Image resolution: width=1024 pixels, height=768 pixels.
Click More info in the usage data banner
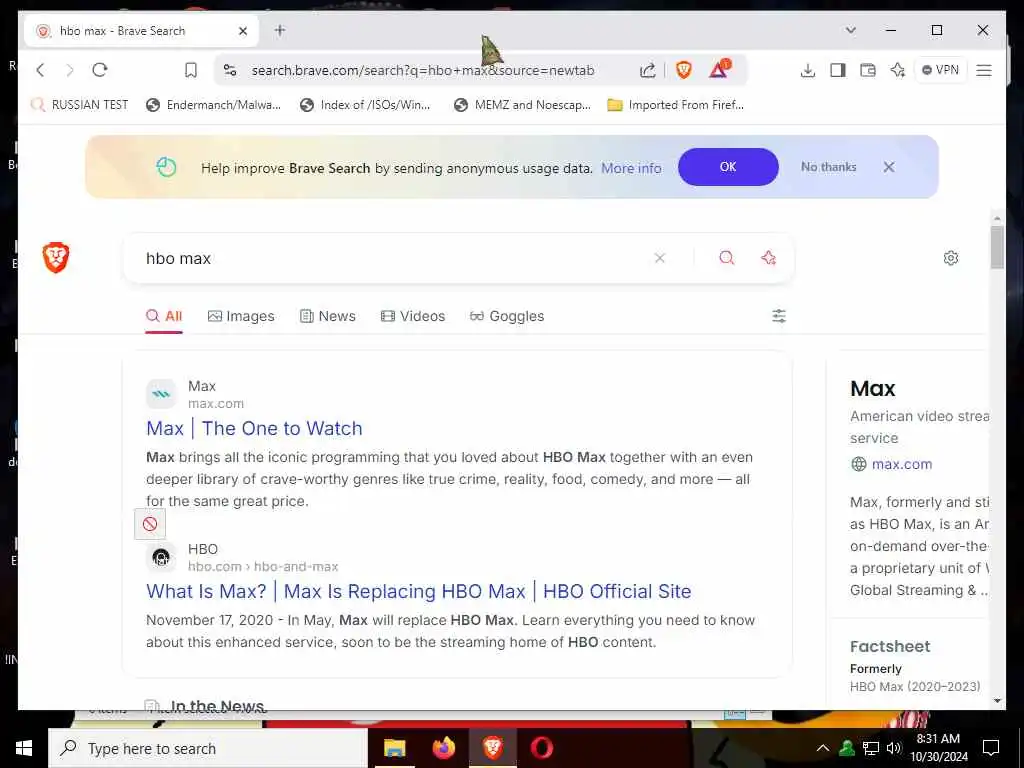[x=631, y=168]
